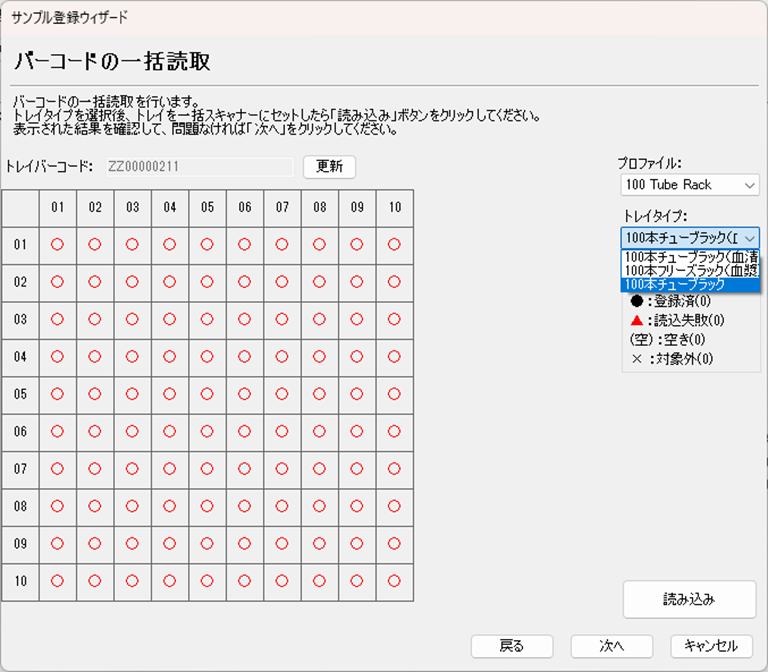768x672 pixels.
Task: Select the circle at row 01, column 10
Action: pyautogui.click(x=394, y=244)
